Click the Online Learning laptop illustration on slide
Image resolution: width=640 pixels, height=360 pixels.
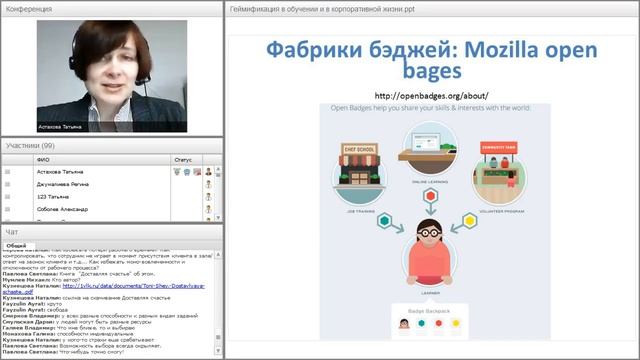429,149
